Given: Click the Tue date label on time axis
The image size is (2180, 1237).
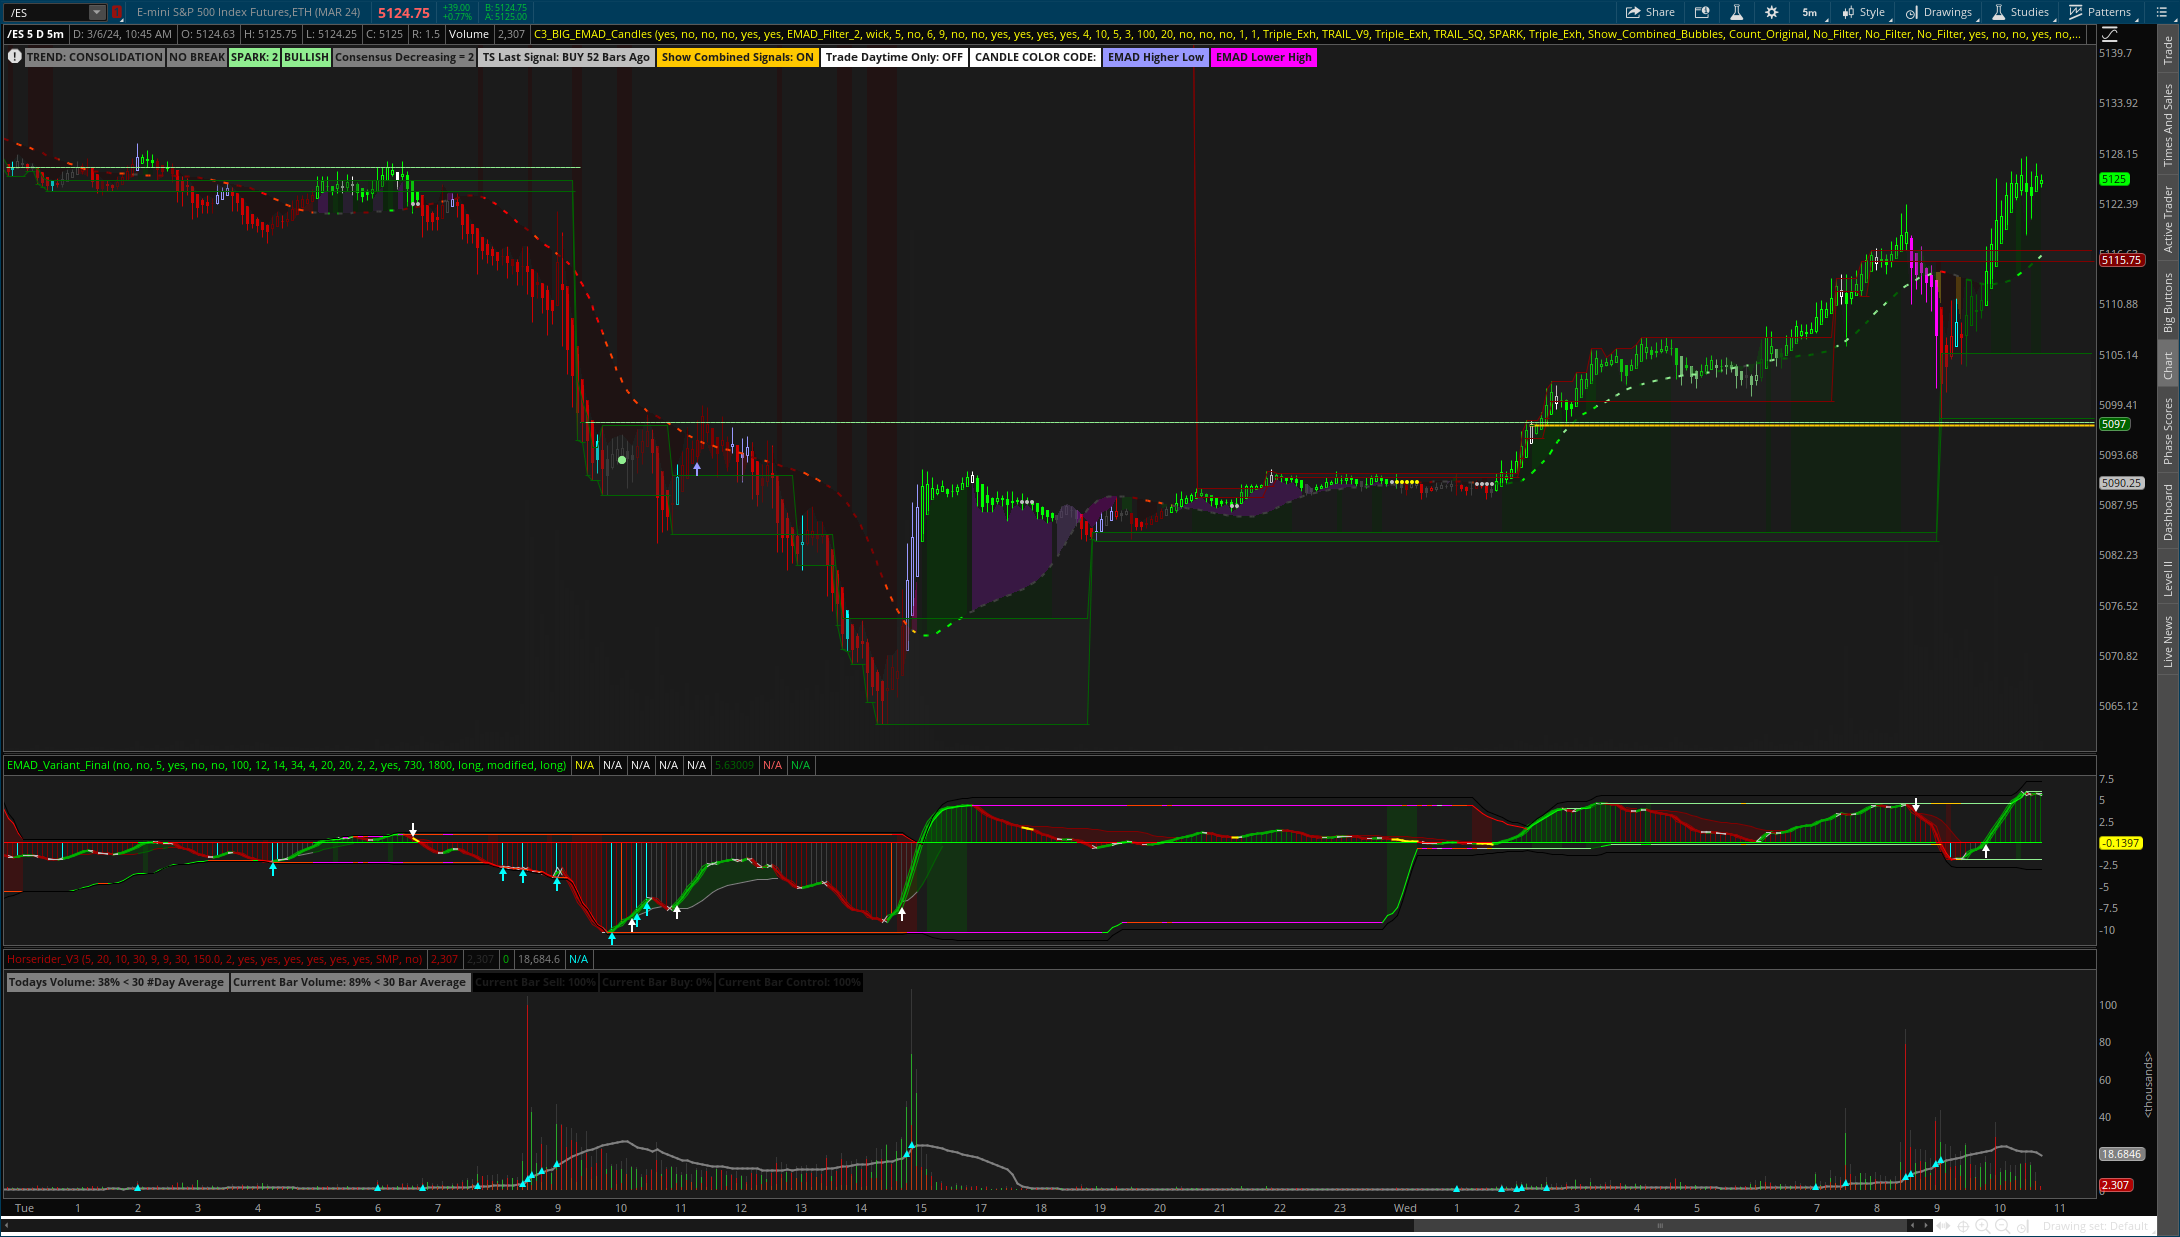Looking at the screenshot, I should tap(24, 1208).
